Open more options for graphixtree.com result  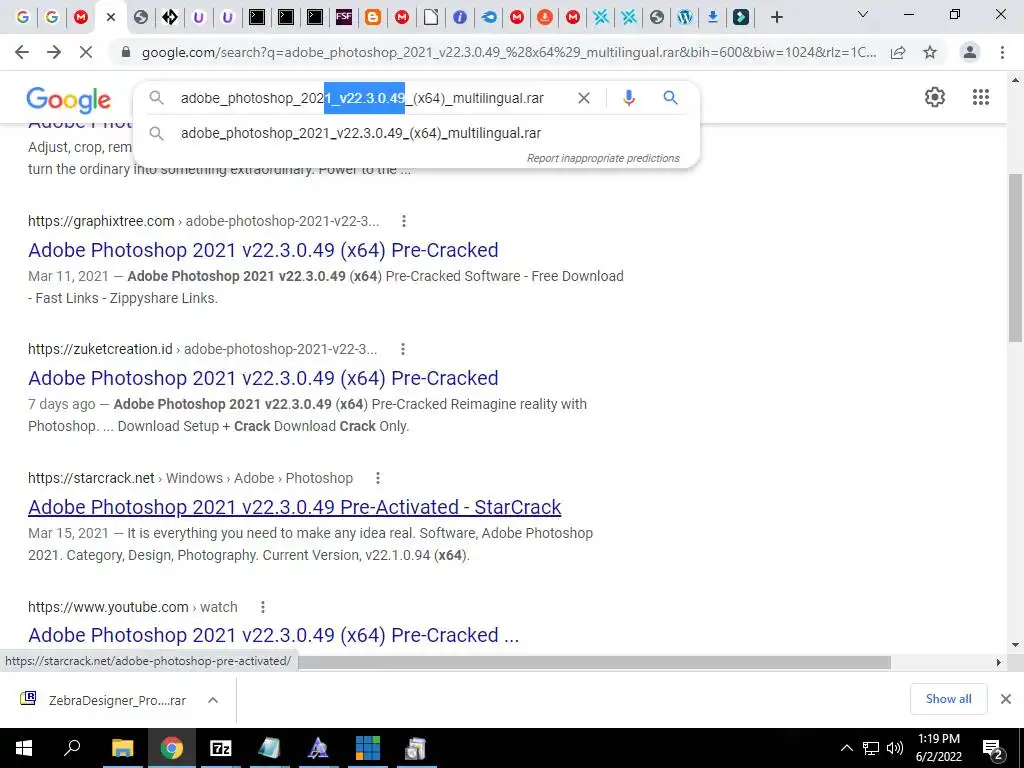point(404,221)
